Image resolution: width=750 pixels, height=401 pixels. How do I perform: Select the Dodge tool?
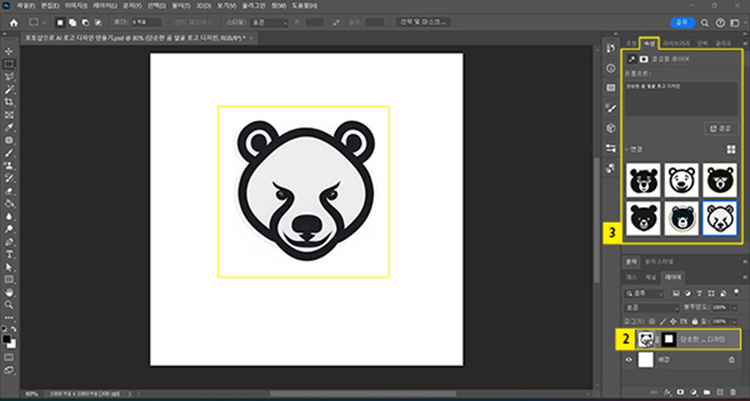coord(9,229)
